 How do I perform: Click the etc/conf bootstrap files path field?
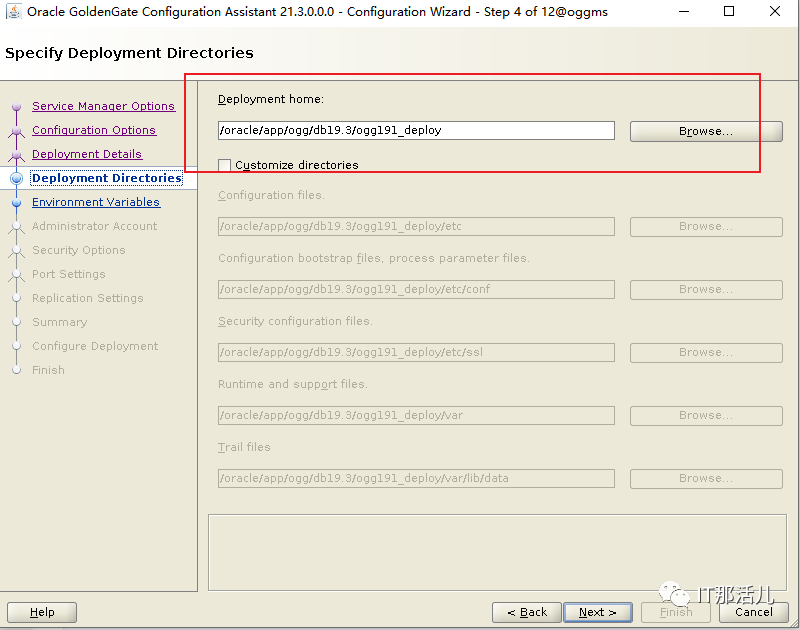[x=416, y=289]
